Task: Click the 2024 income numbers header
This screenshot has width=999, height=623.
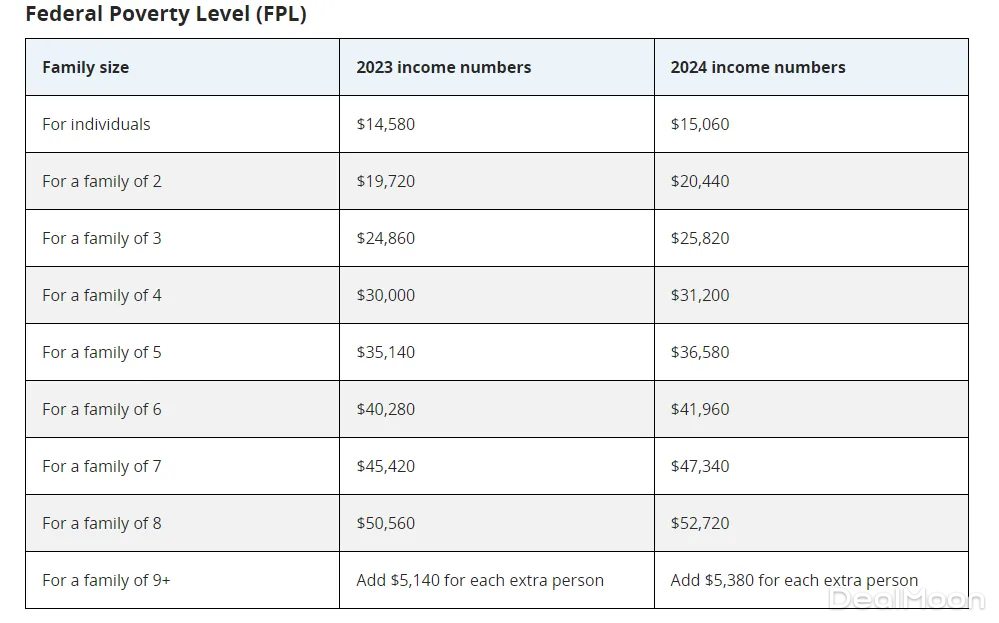Action: click(757, 67)
